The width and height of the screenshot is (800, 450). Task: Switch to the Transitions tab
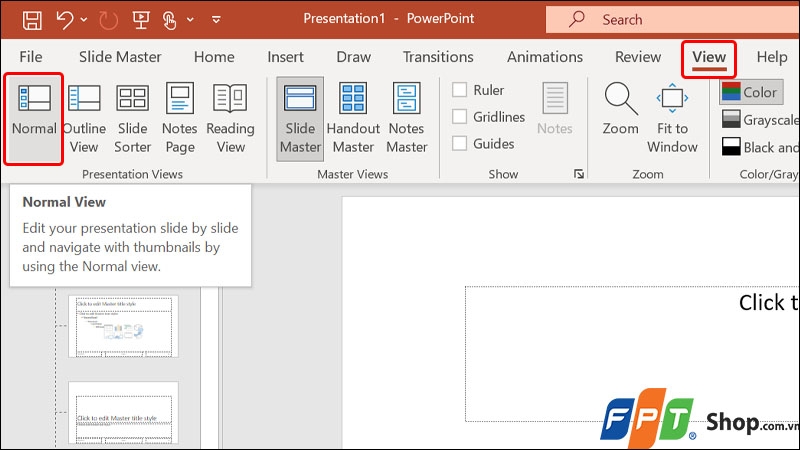pyautogui.click(x=438, y=57)
